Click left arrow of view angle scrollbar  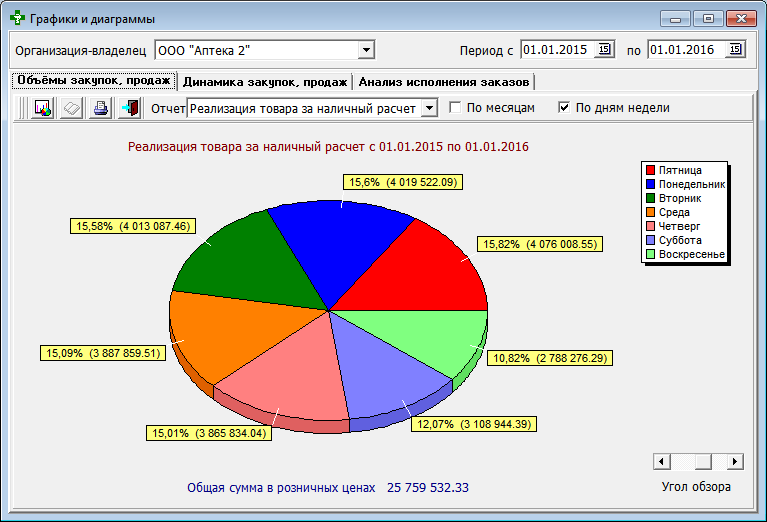[x=660, y=461]
